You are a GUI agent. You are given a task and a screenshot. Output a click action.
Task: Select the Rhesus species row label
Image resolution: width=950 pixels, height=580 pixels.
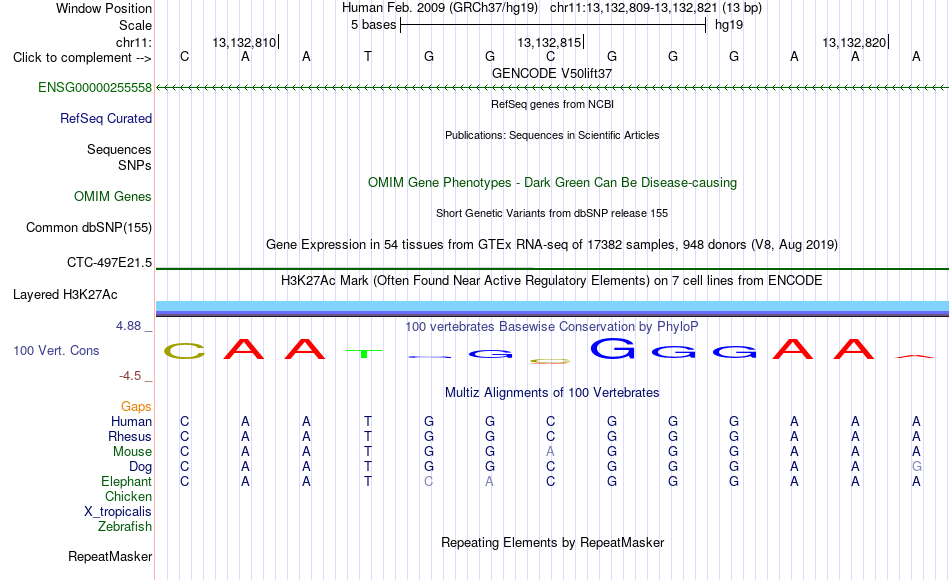130,436
